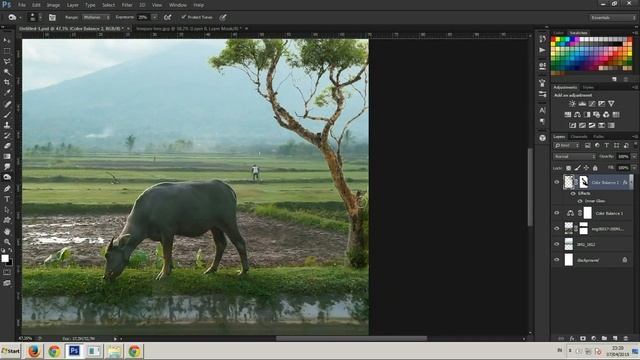Switch to the second document tab
The image size is (640, 360).
tap(189, 29)
